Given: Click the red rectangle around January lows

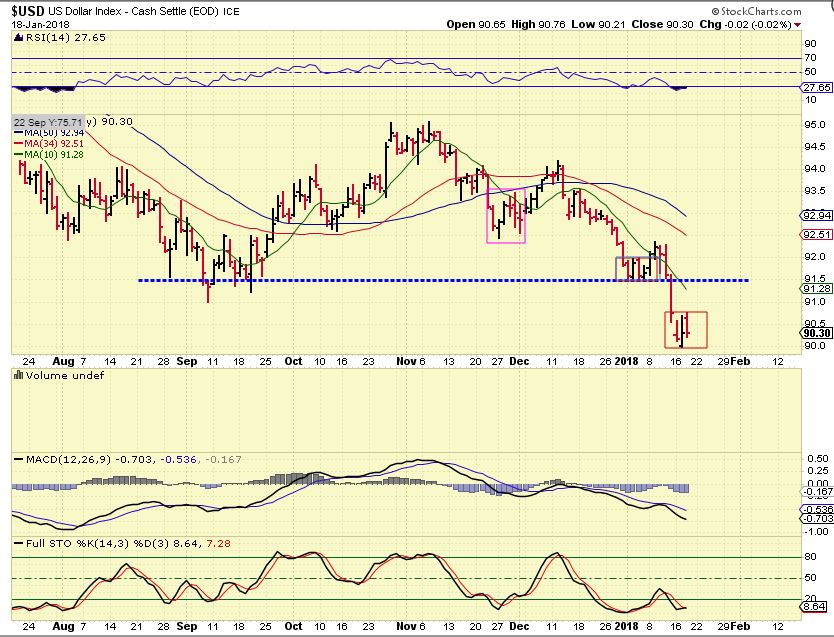Looking at the screenshot, I should [686, 329].
